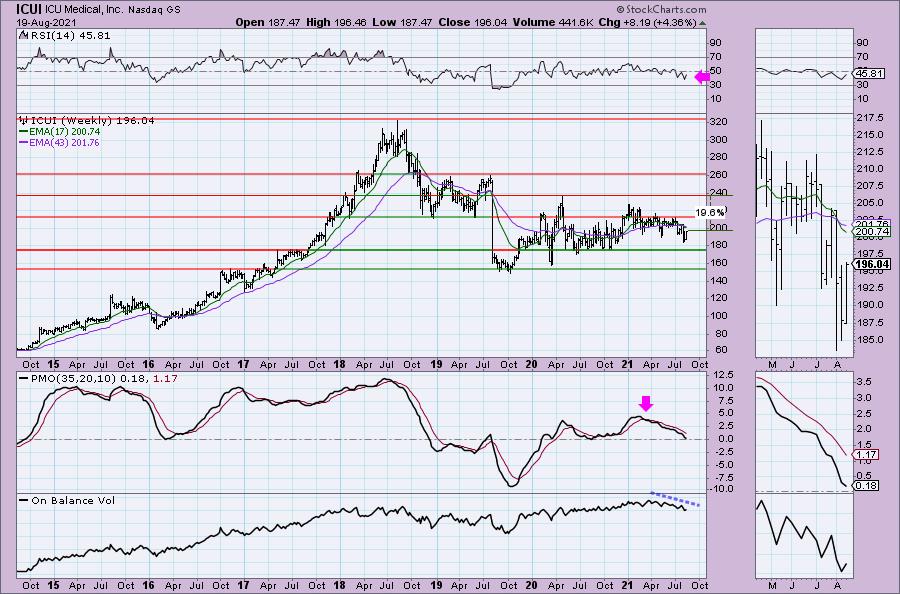Click the line-style icon before RSI(14)
The width and height of the screenshot is (900, 594).
click(x=24, y=35)
